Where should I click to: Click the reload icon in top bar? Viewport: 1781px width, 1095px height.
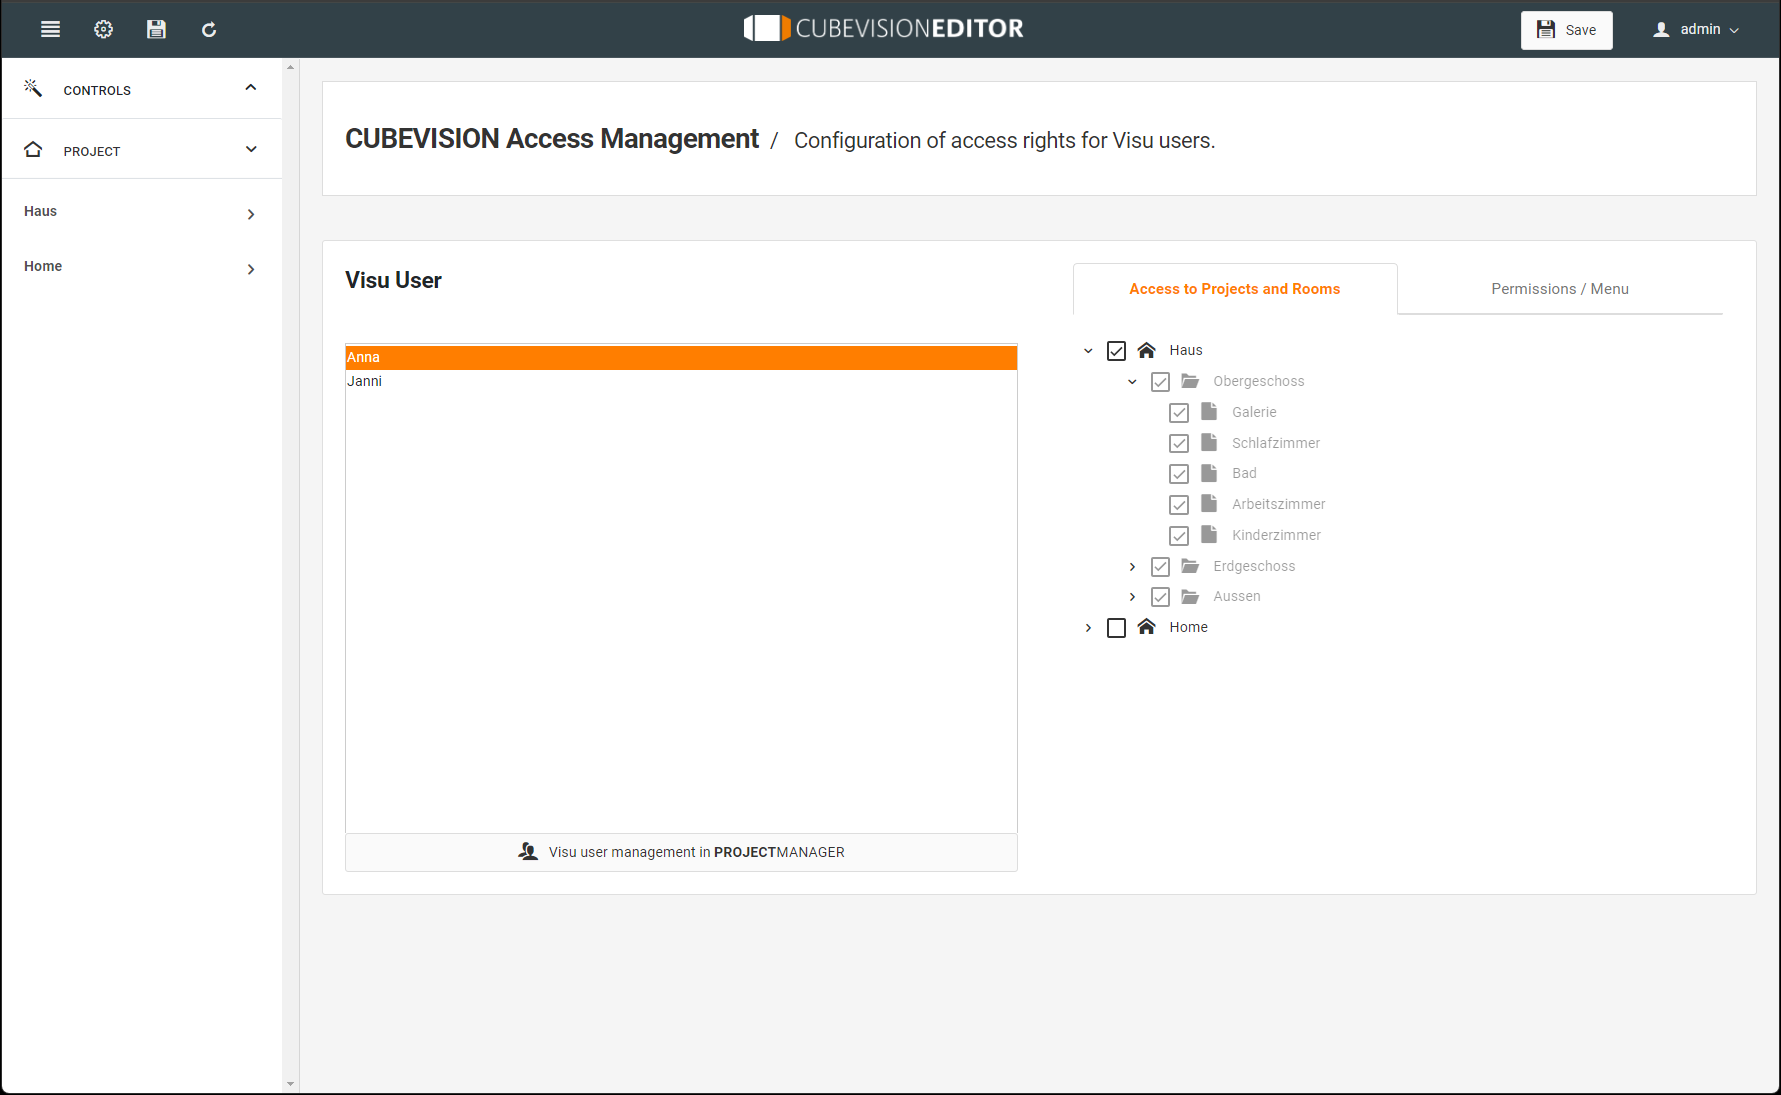pyautogui.click(x=209, y=29)
